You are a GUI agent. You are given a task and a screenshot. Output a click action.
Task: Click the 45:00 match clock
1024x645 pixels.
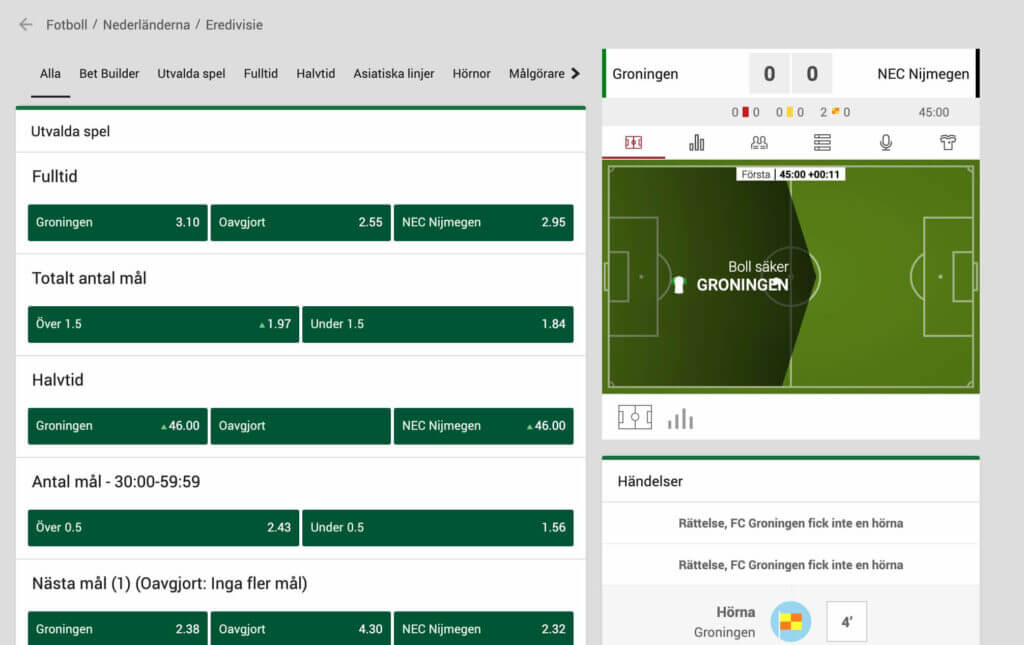(x=933, y=112)
